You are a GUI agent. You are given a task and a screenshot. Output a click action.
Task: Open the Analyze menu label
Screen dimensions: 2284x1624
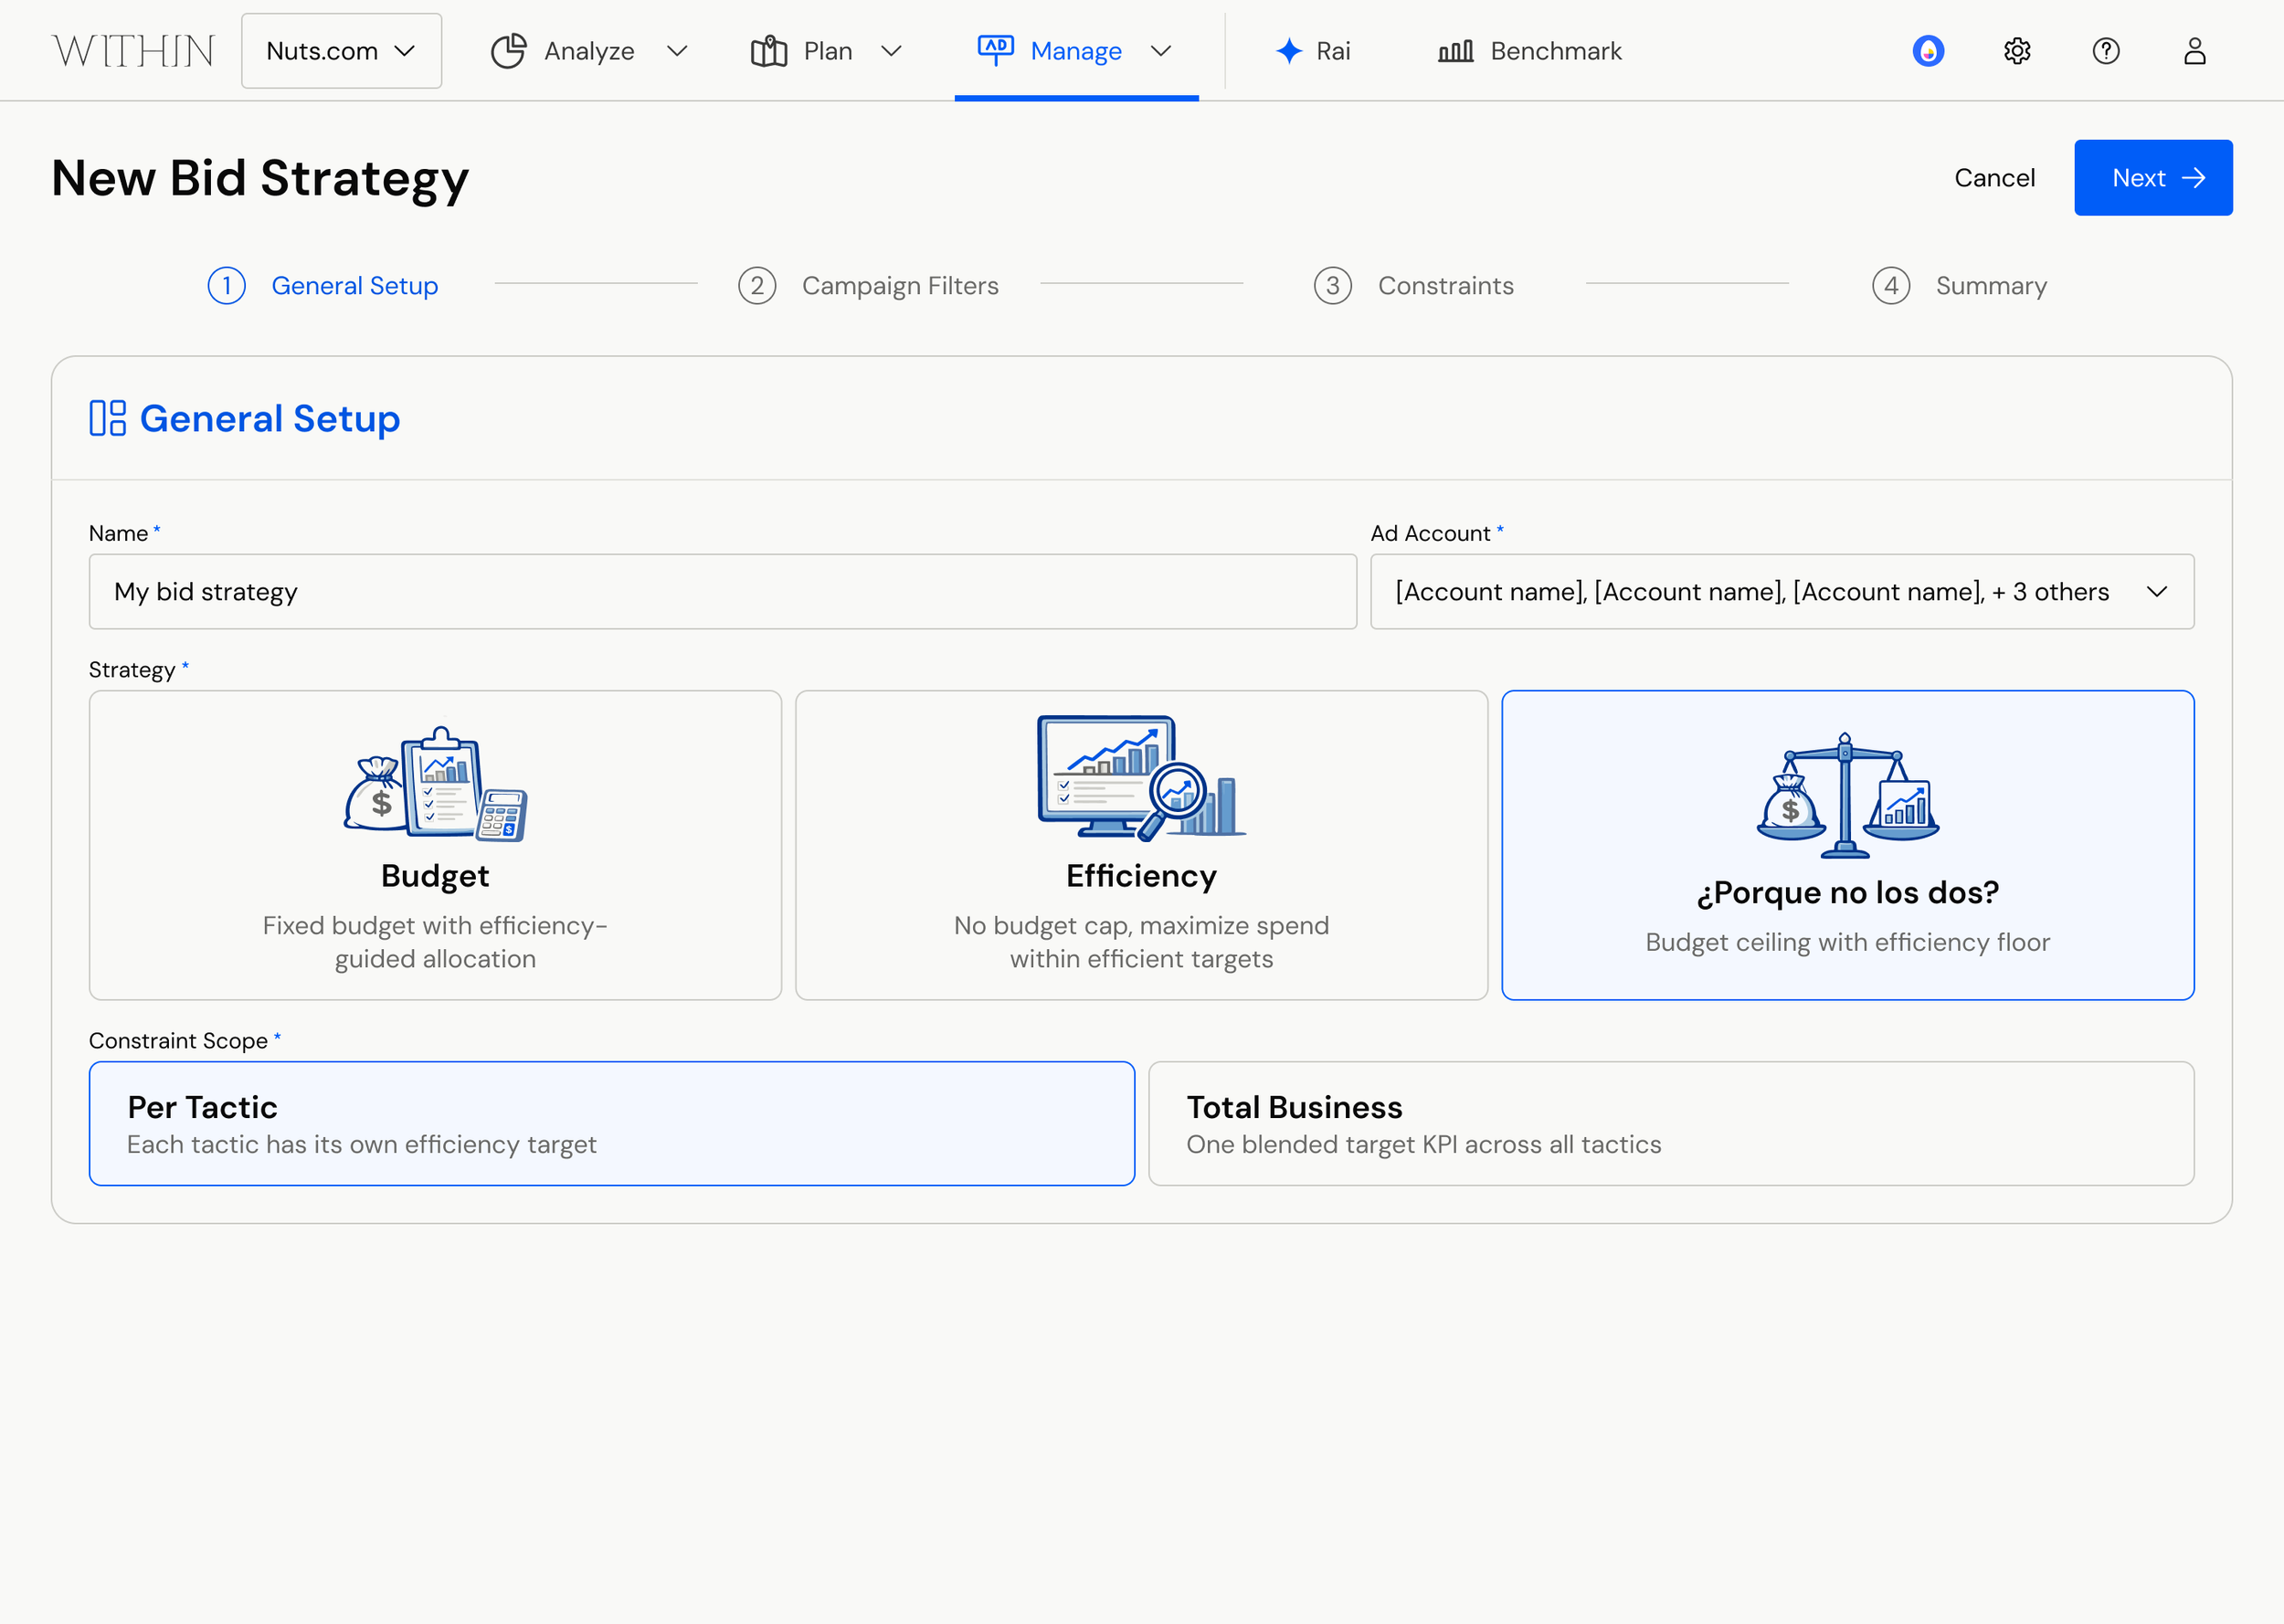pos(589,51)
